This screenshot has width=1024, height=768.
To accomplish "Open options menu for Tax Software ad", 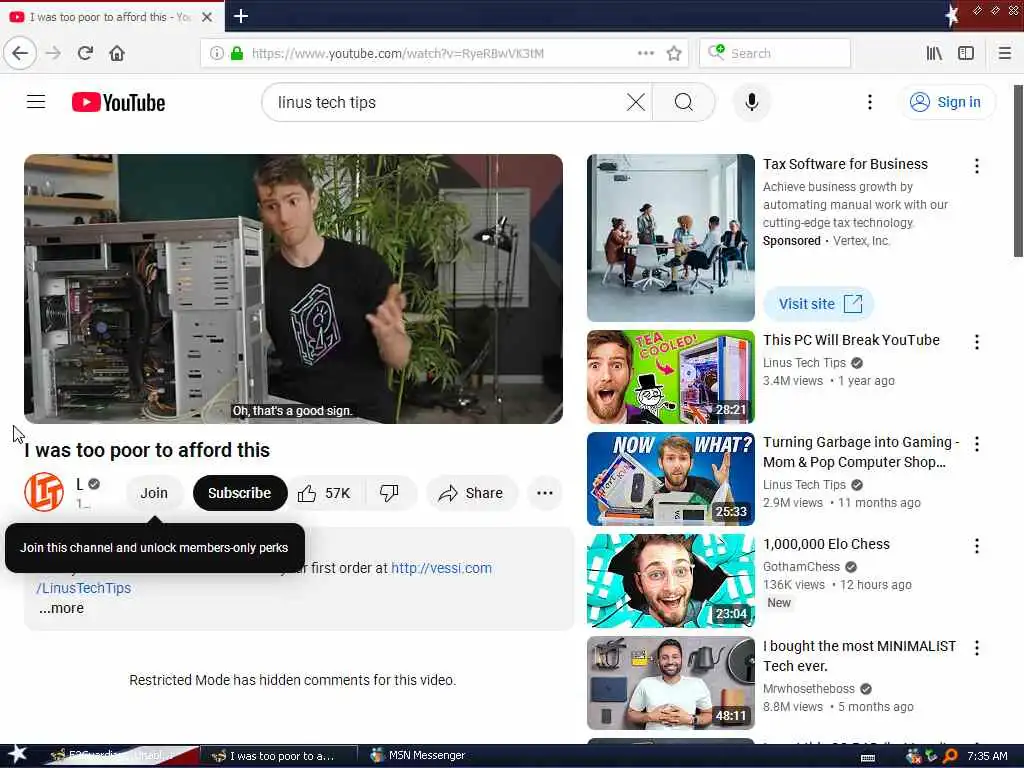I will pyautogui.click(x=976, y=166).
